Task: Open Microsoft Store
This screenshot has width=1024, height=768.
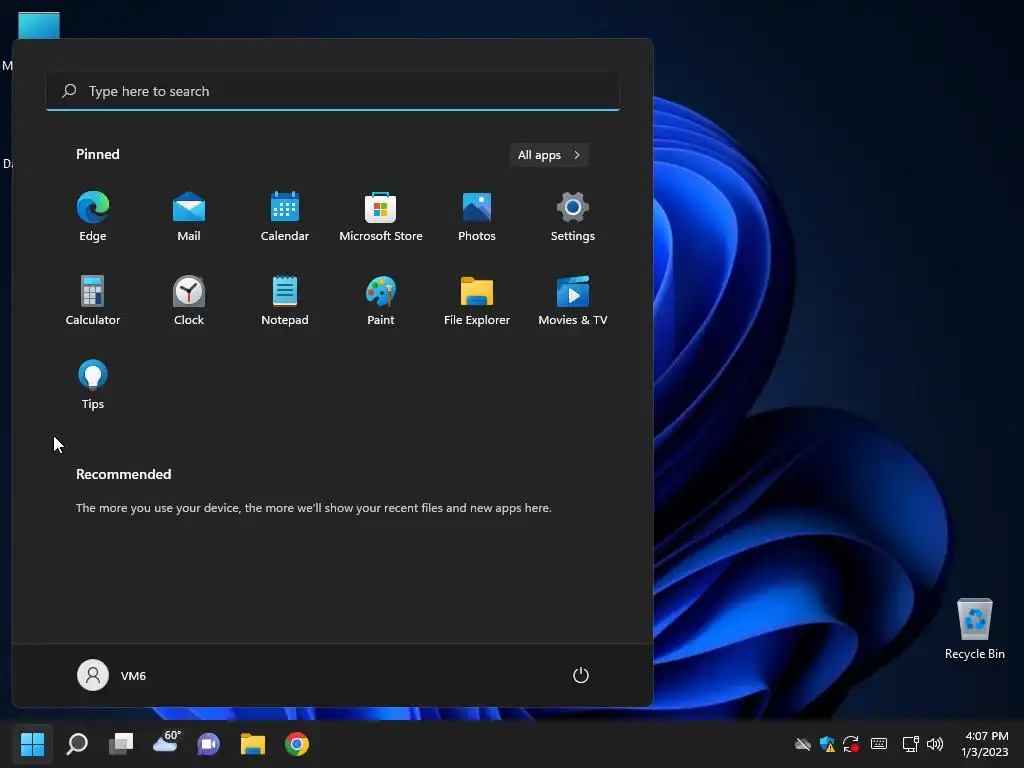Action: coord(381,217)
